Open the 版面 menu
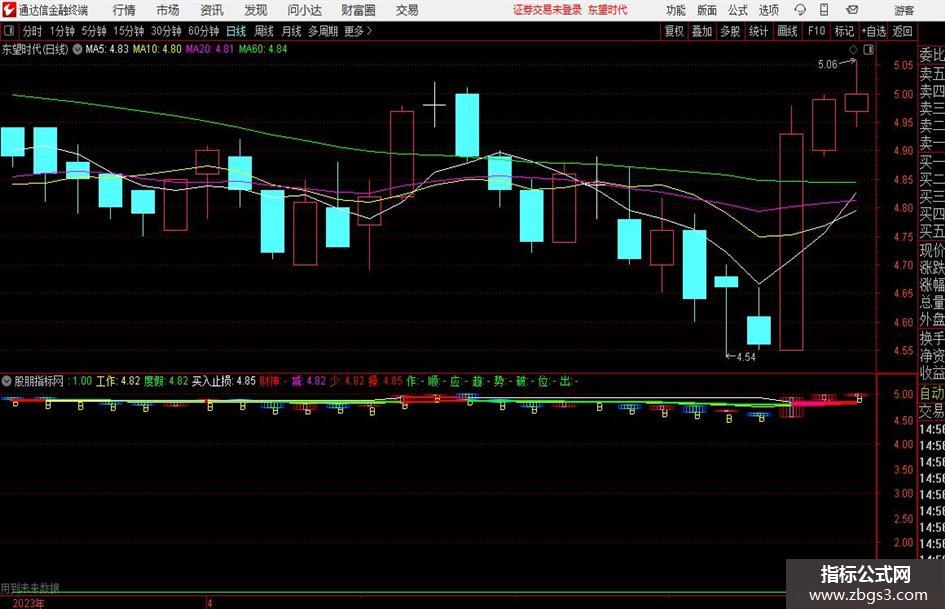Viewport: 945px width, 609px height. pos(706,10)
